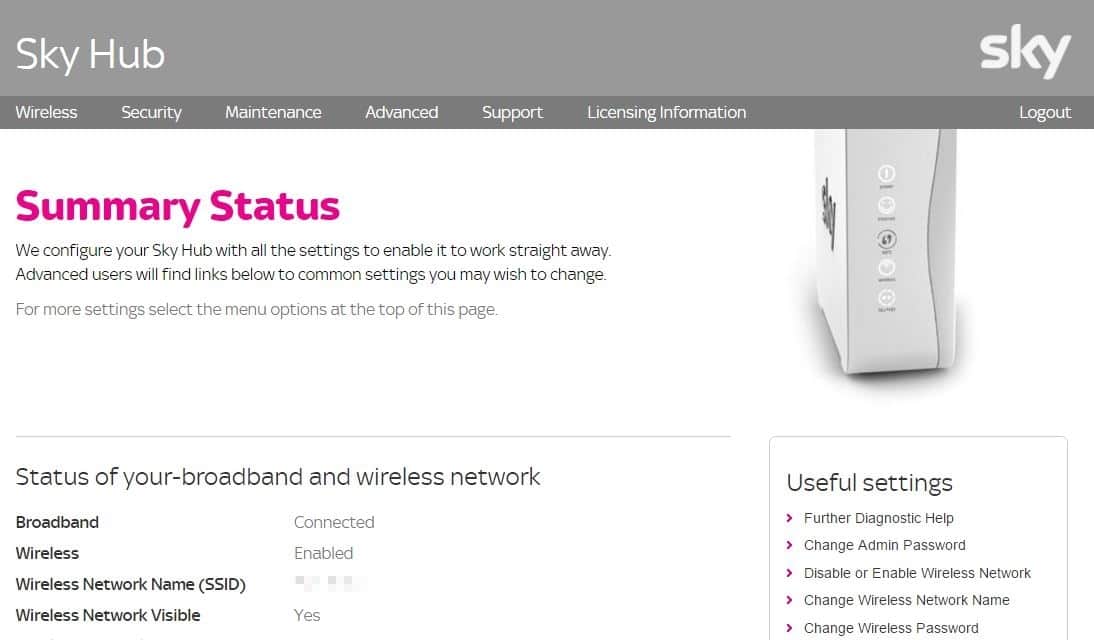Click Disable or Enable Wireless Network
Screen dimensions: 1094x640
[x=917, y=573]
